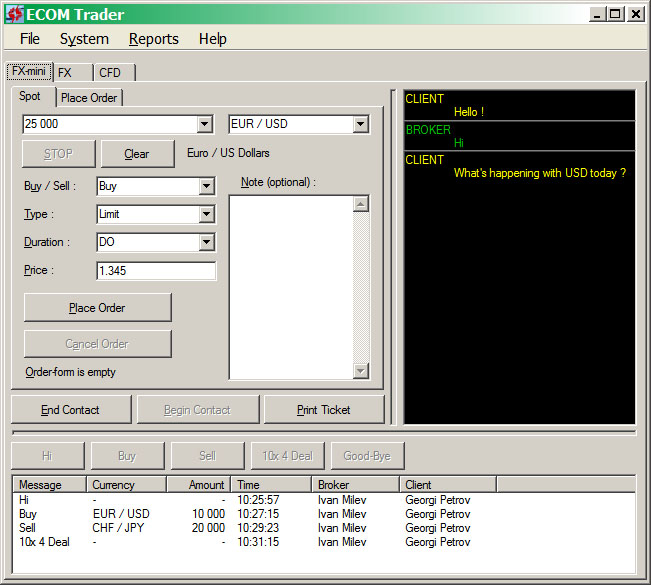Click the chat message 'What's happening with USD today ?'
The image size is (651, 585).
click(540, 173)
